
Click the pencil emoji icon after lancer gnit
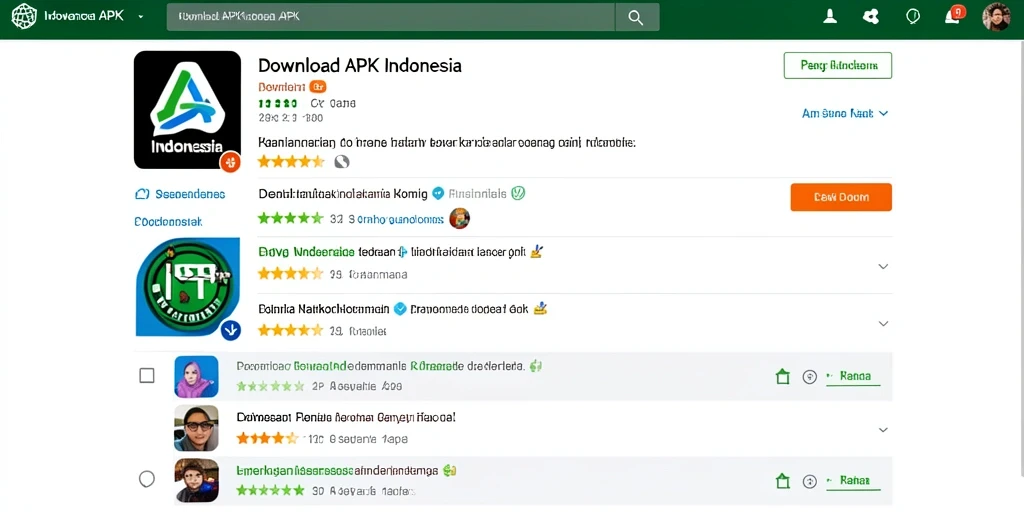[x=537, y=251]
